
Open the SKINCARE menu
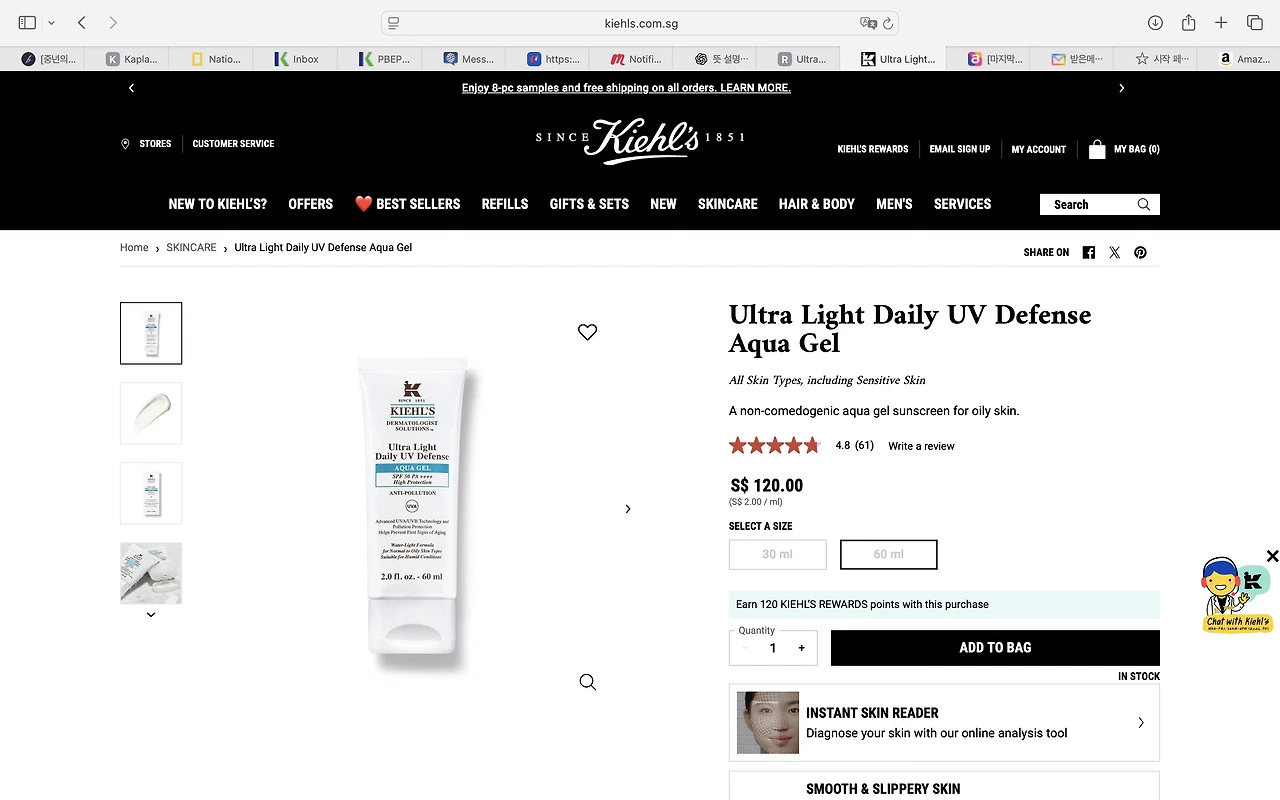[x=727, y=204]
